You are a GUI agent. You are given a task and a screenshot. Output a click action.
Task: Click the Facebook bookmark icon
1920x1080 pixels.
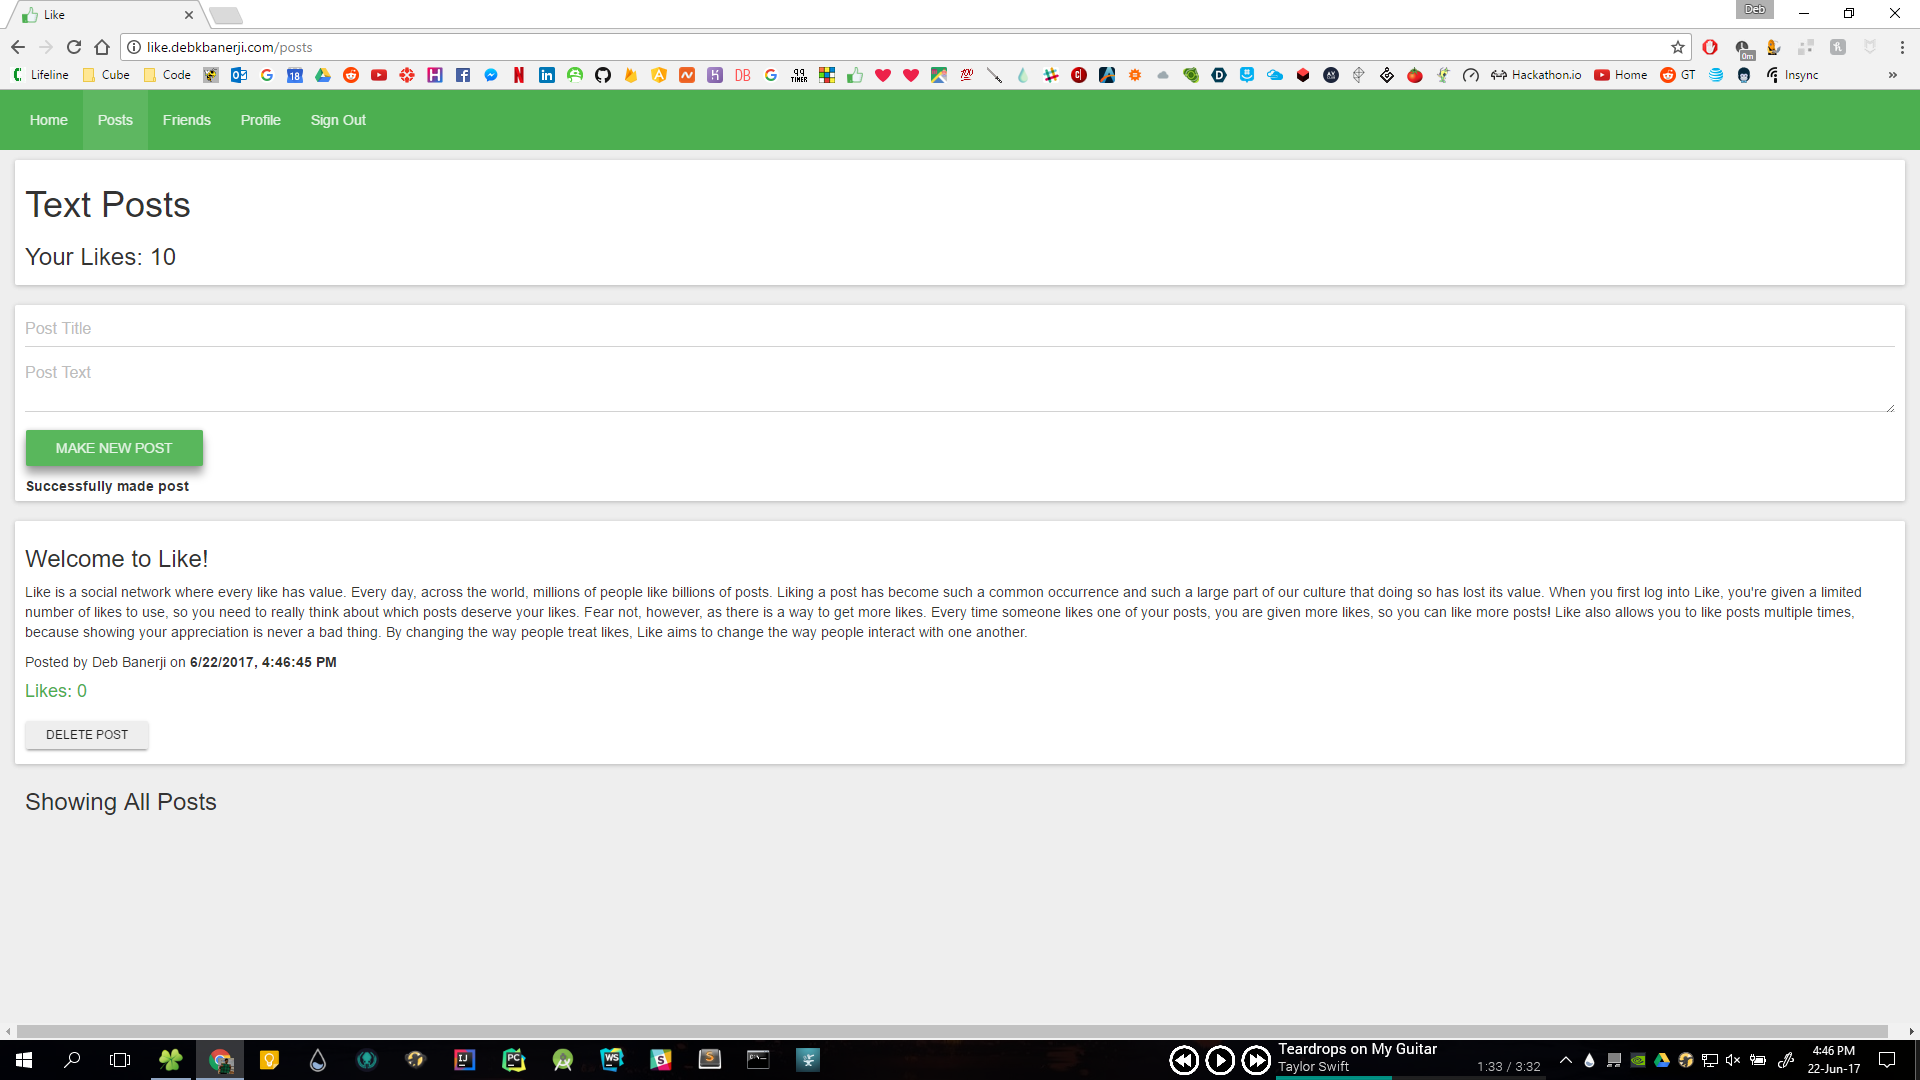pyautogui.click(x=463, y=75)
